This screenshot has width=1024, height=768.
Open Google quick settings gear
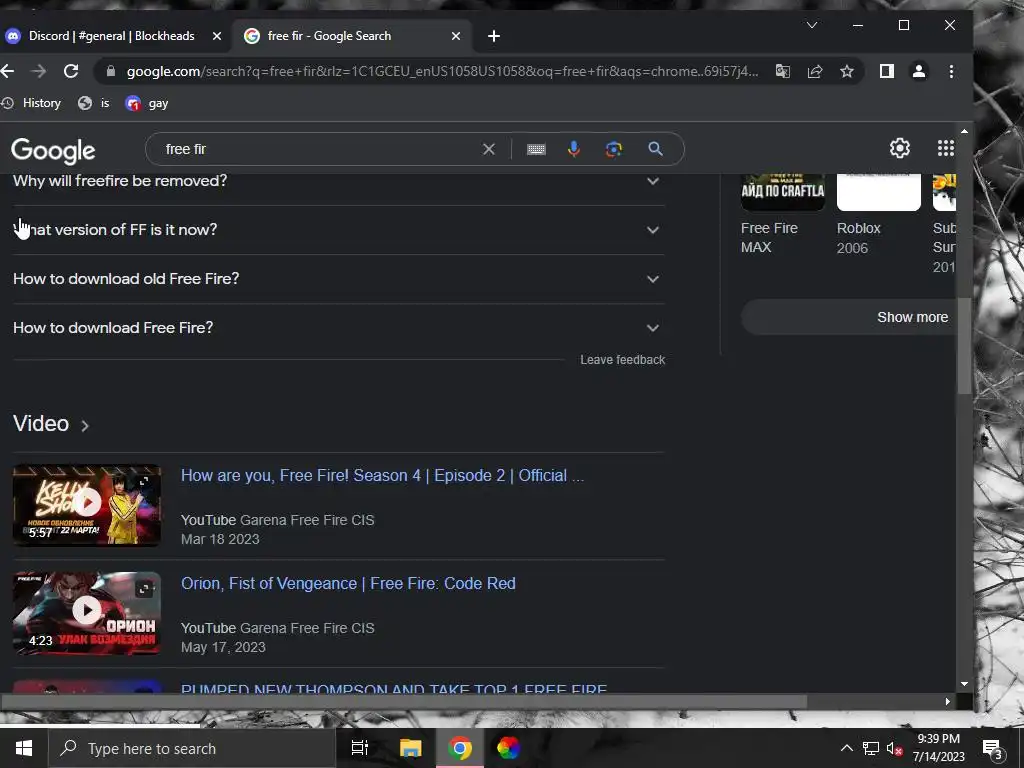899,148
